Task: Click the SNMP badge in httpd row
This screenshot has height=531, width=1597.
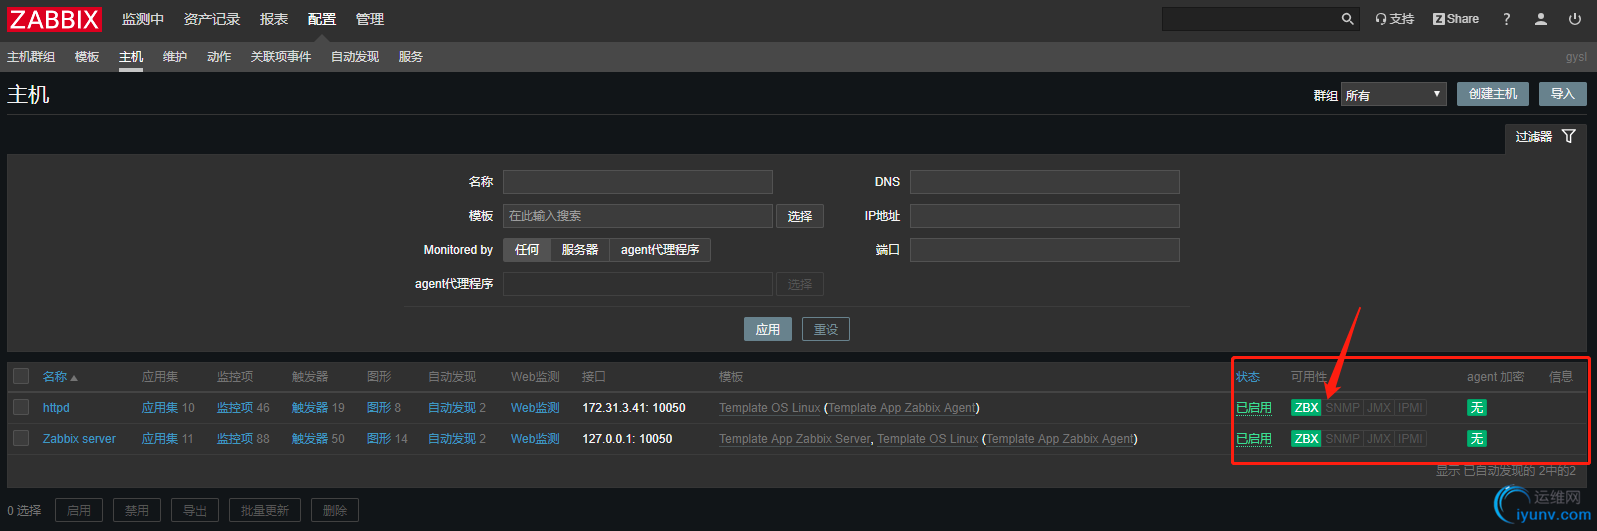Action: coord(1343,407)
